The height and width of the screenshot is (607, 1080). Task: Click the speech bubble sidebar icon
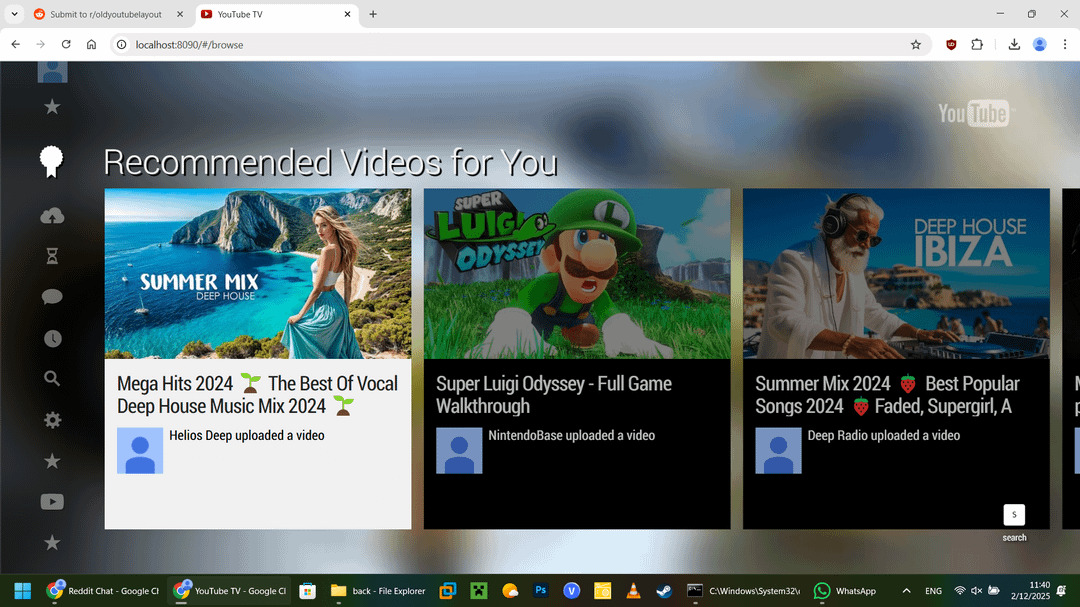pyautogui.click(x=52, y=297)
